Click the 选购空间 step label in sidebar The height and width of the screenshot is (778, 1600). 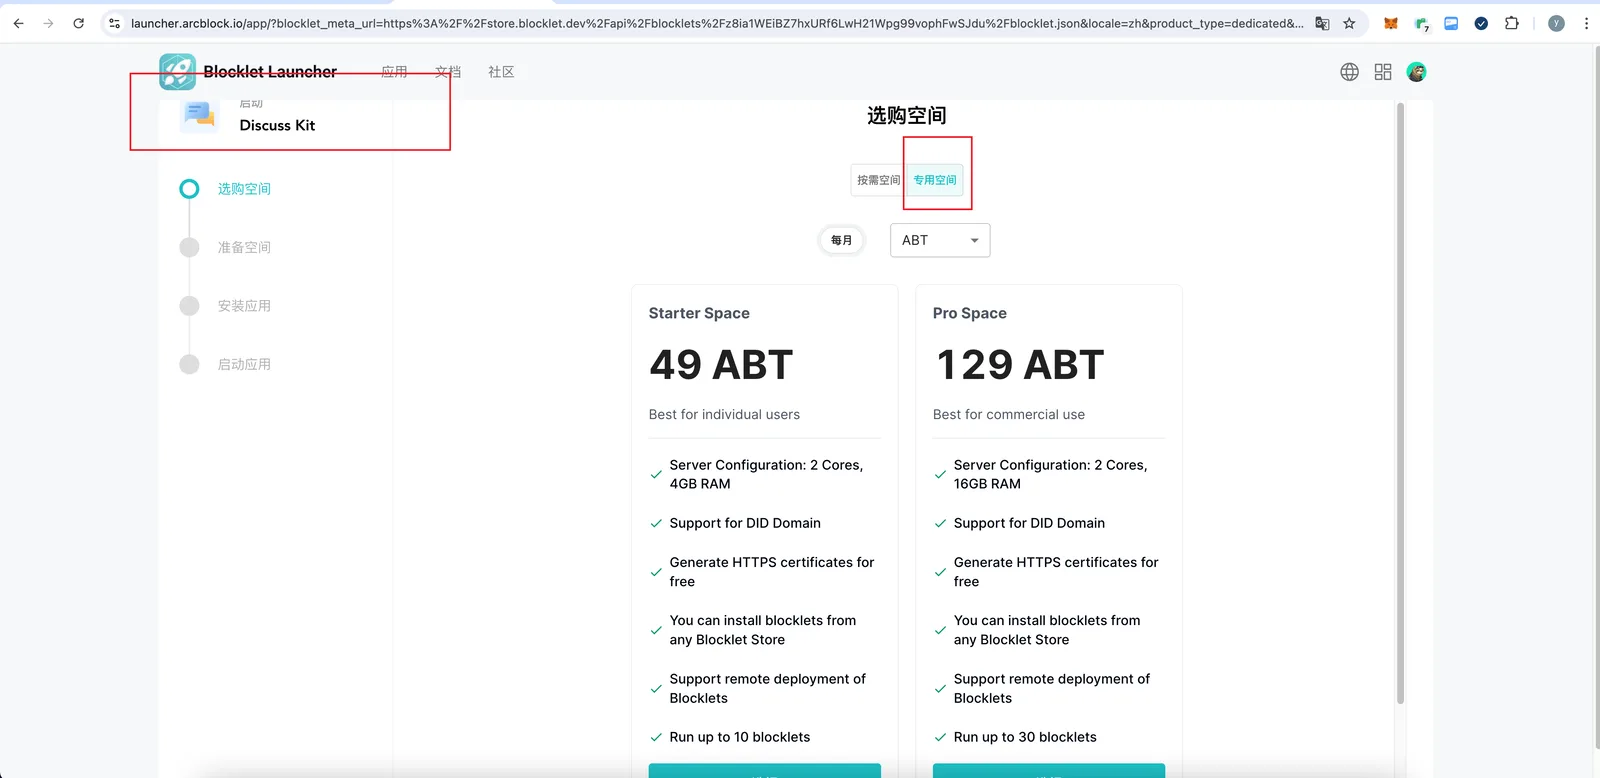point(244,189)
